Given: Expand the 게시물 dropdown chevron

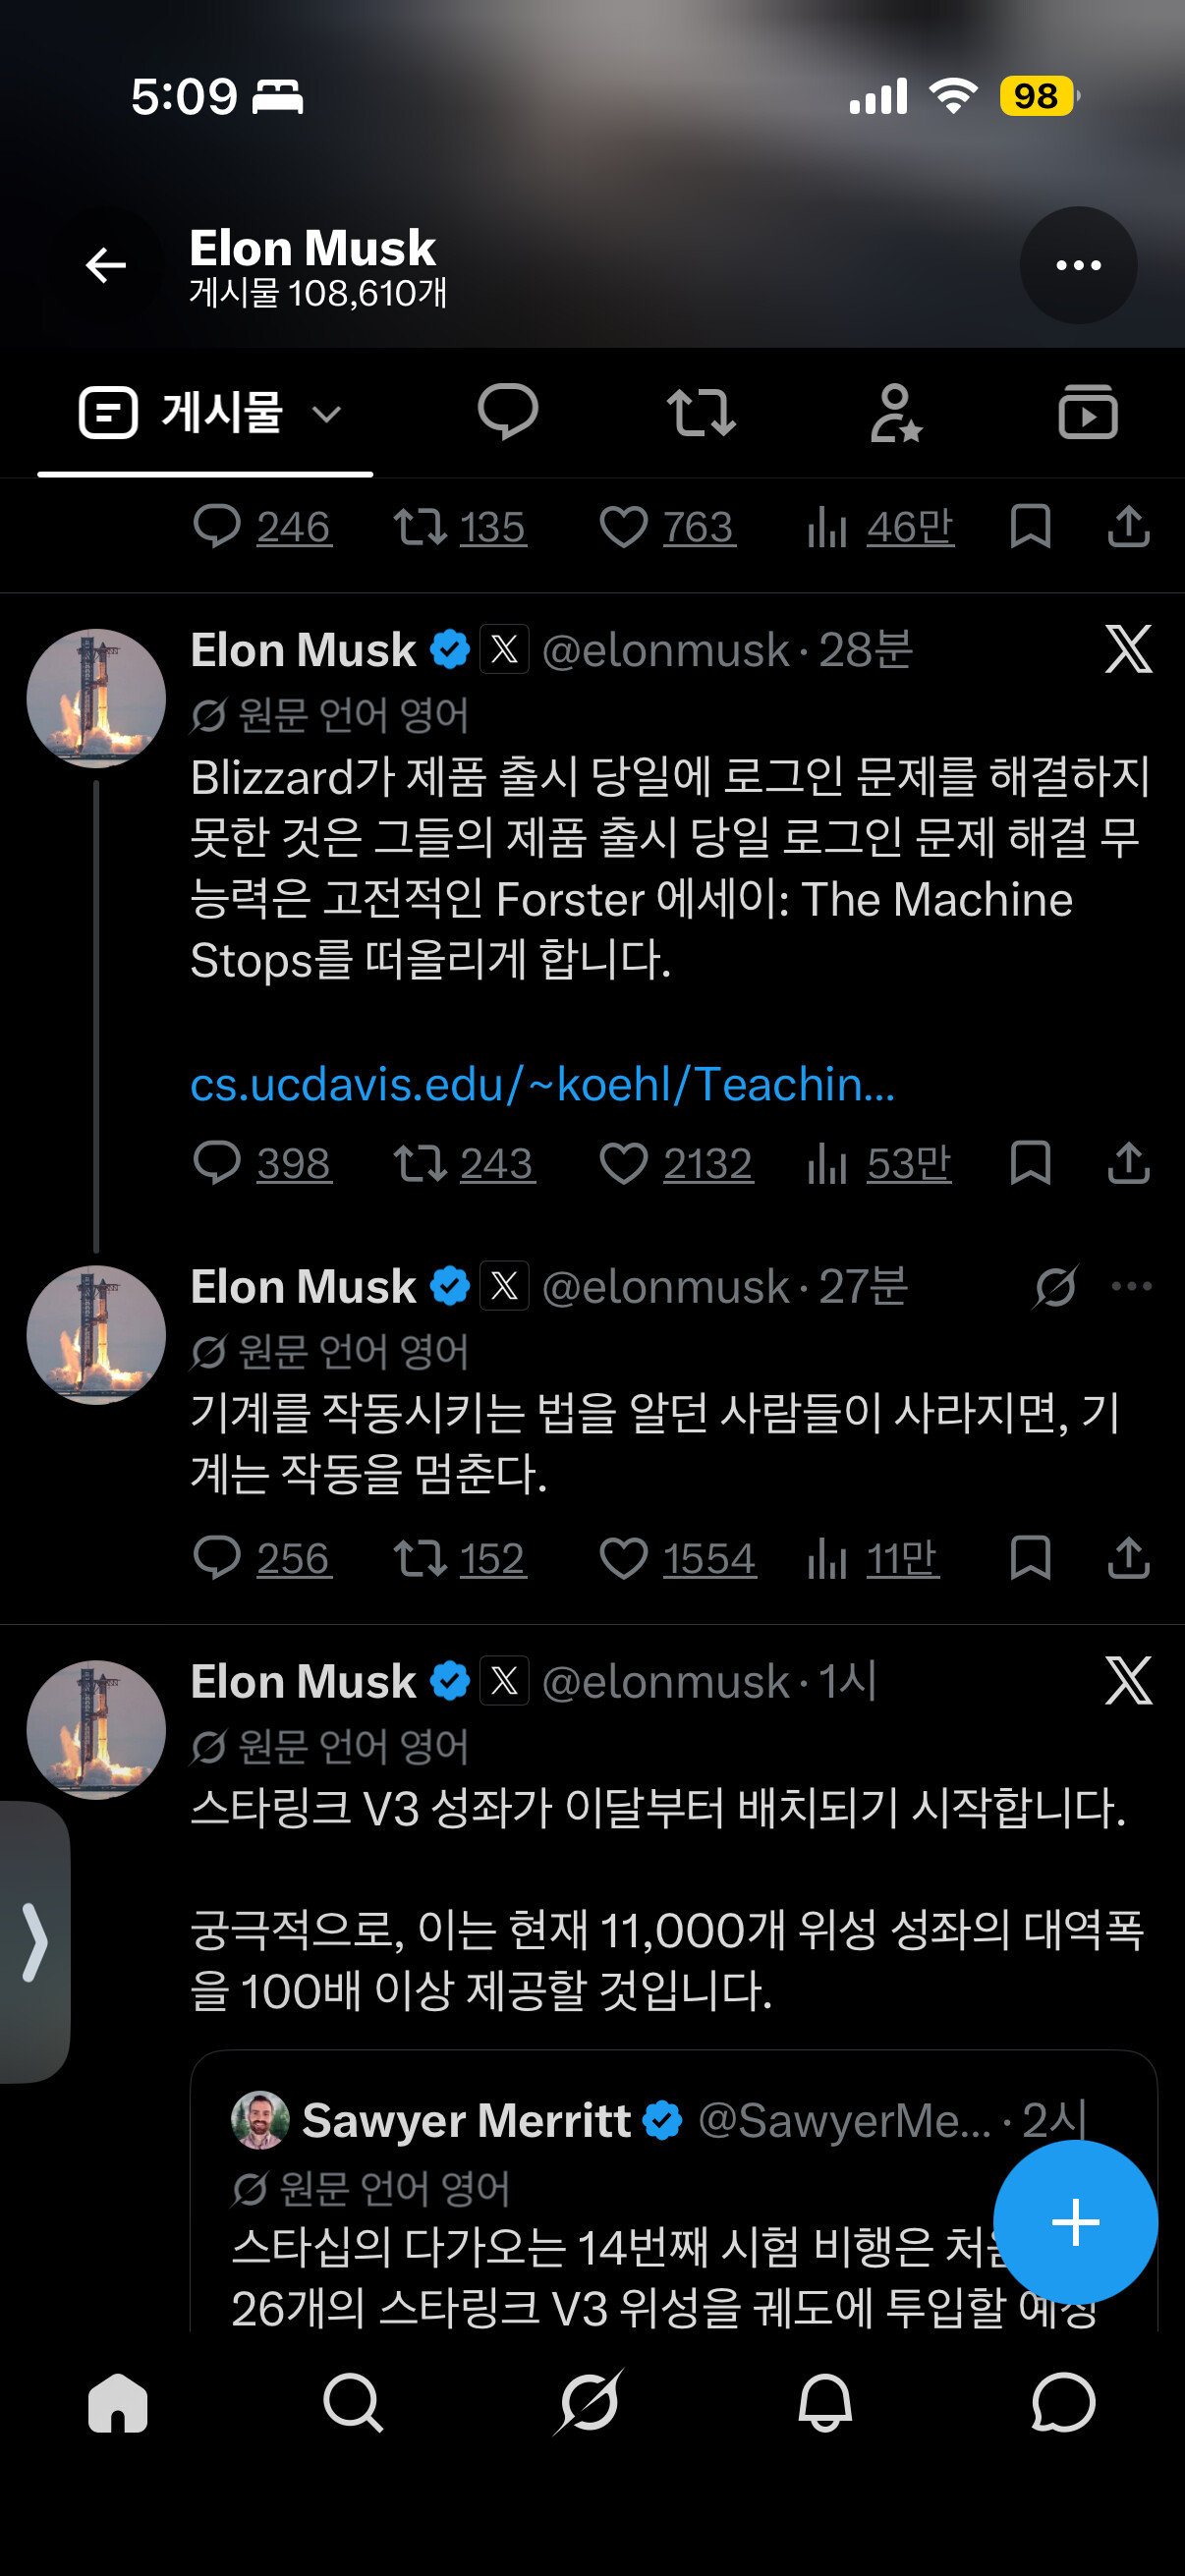Looking at the screenshot, I should pyautogui.click(x=327, y=413).
